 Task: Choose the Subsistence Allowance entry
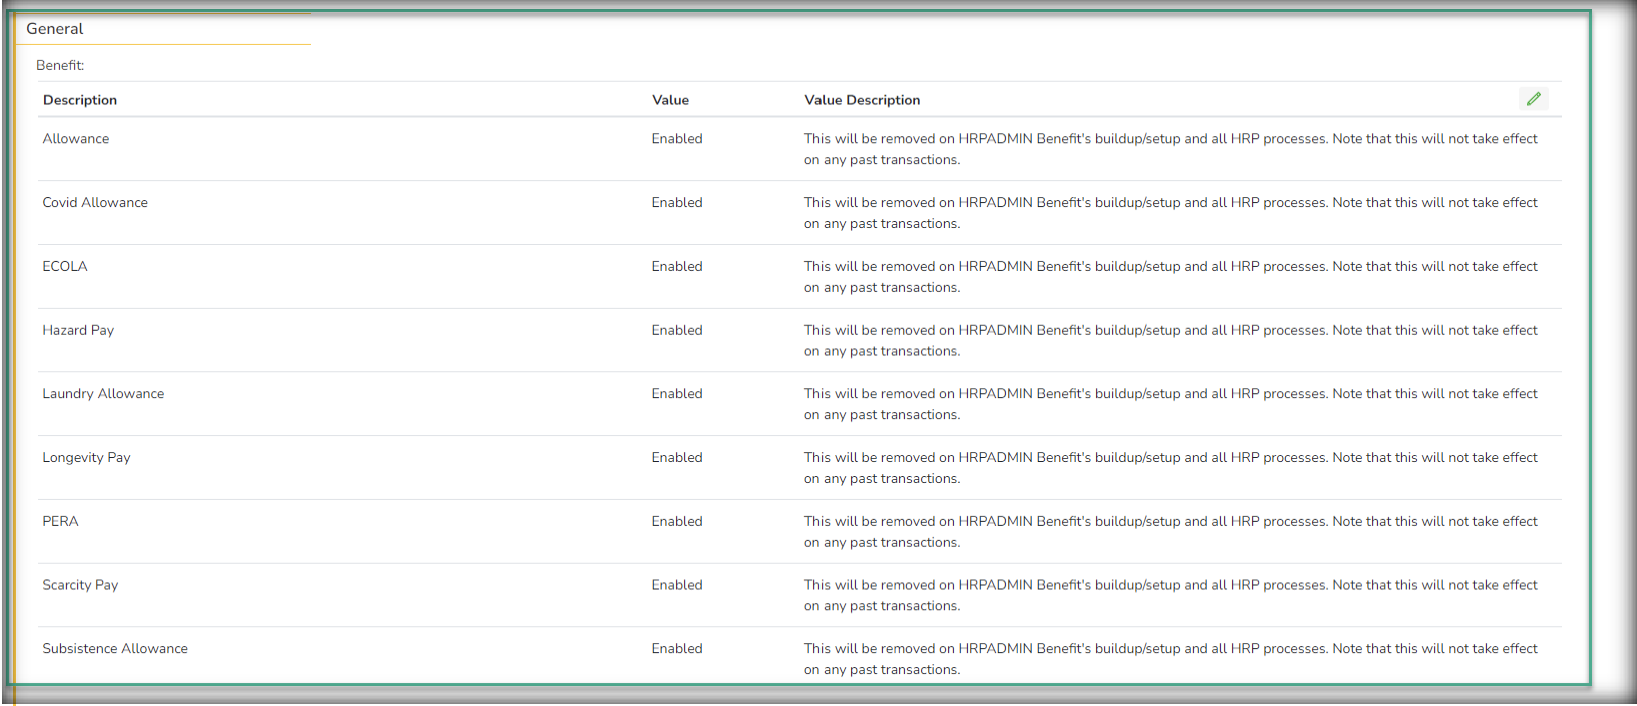(x=115, y=649)
